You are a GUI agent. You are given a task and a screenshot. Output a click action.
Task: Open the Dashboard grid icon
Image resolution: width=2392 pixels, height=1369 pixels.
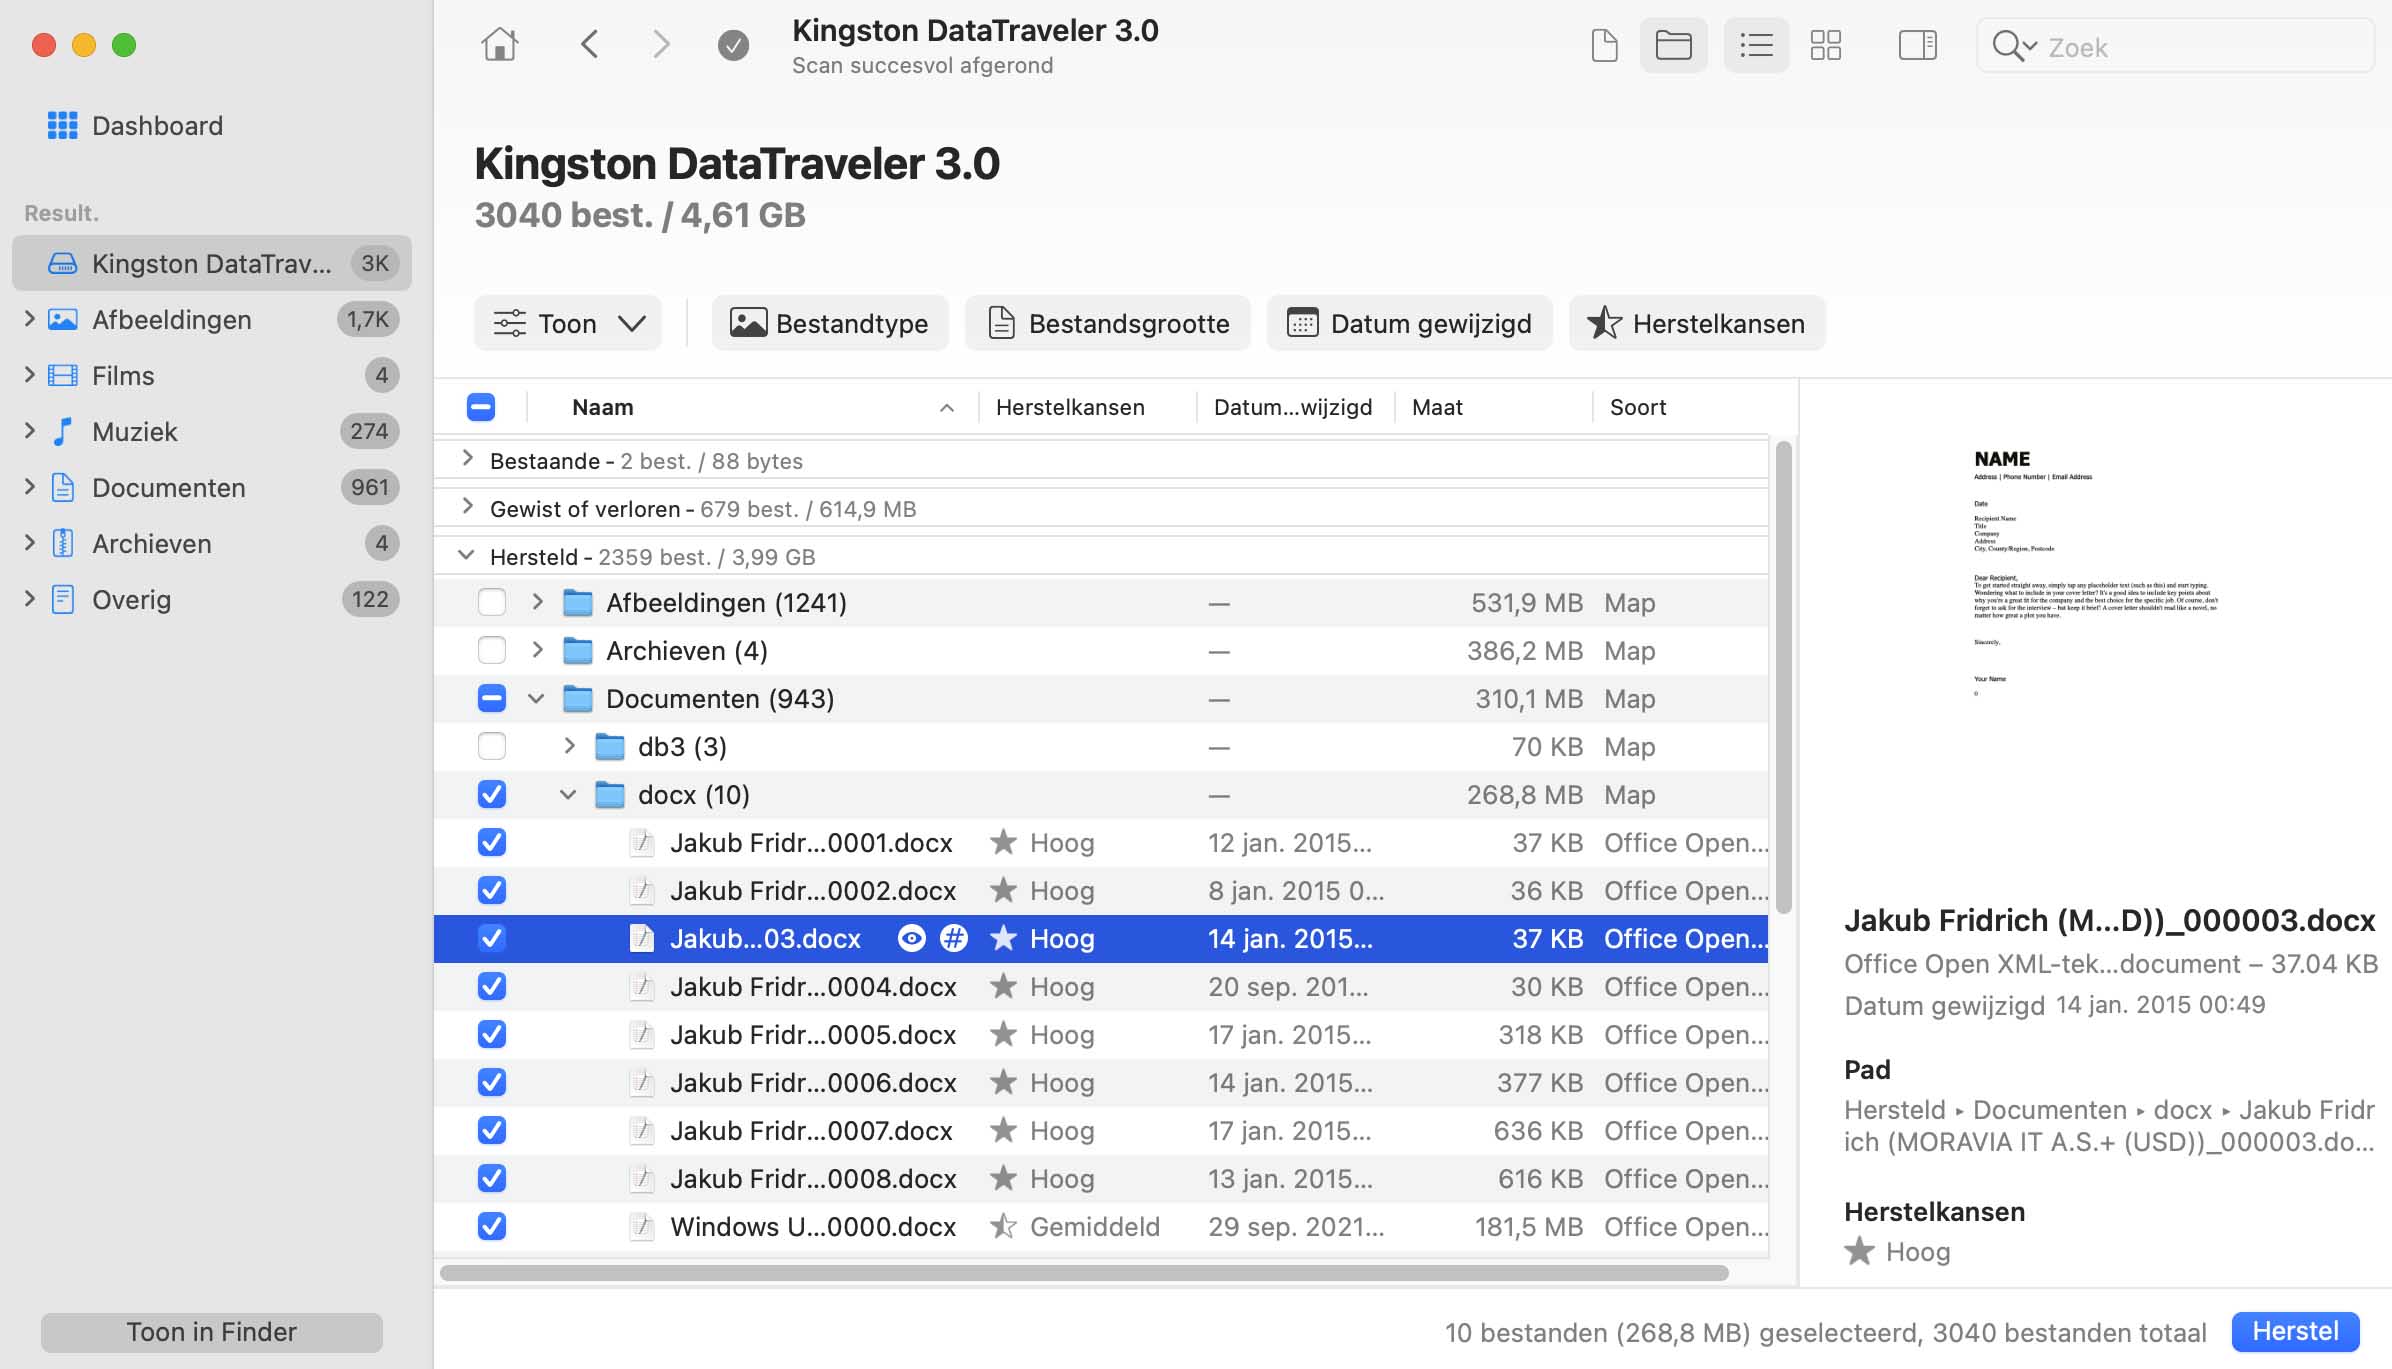(62, 125)
